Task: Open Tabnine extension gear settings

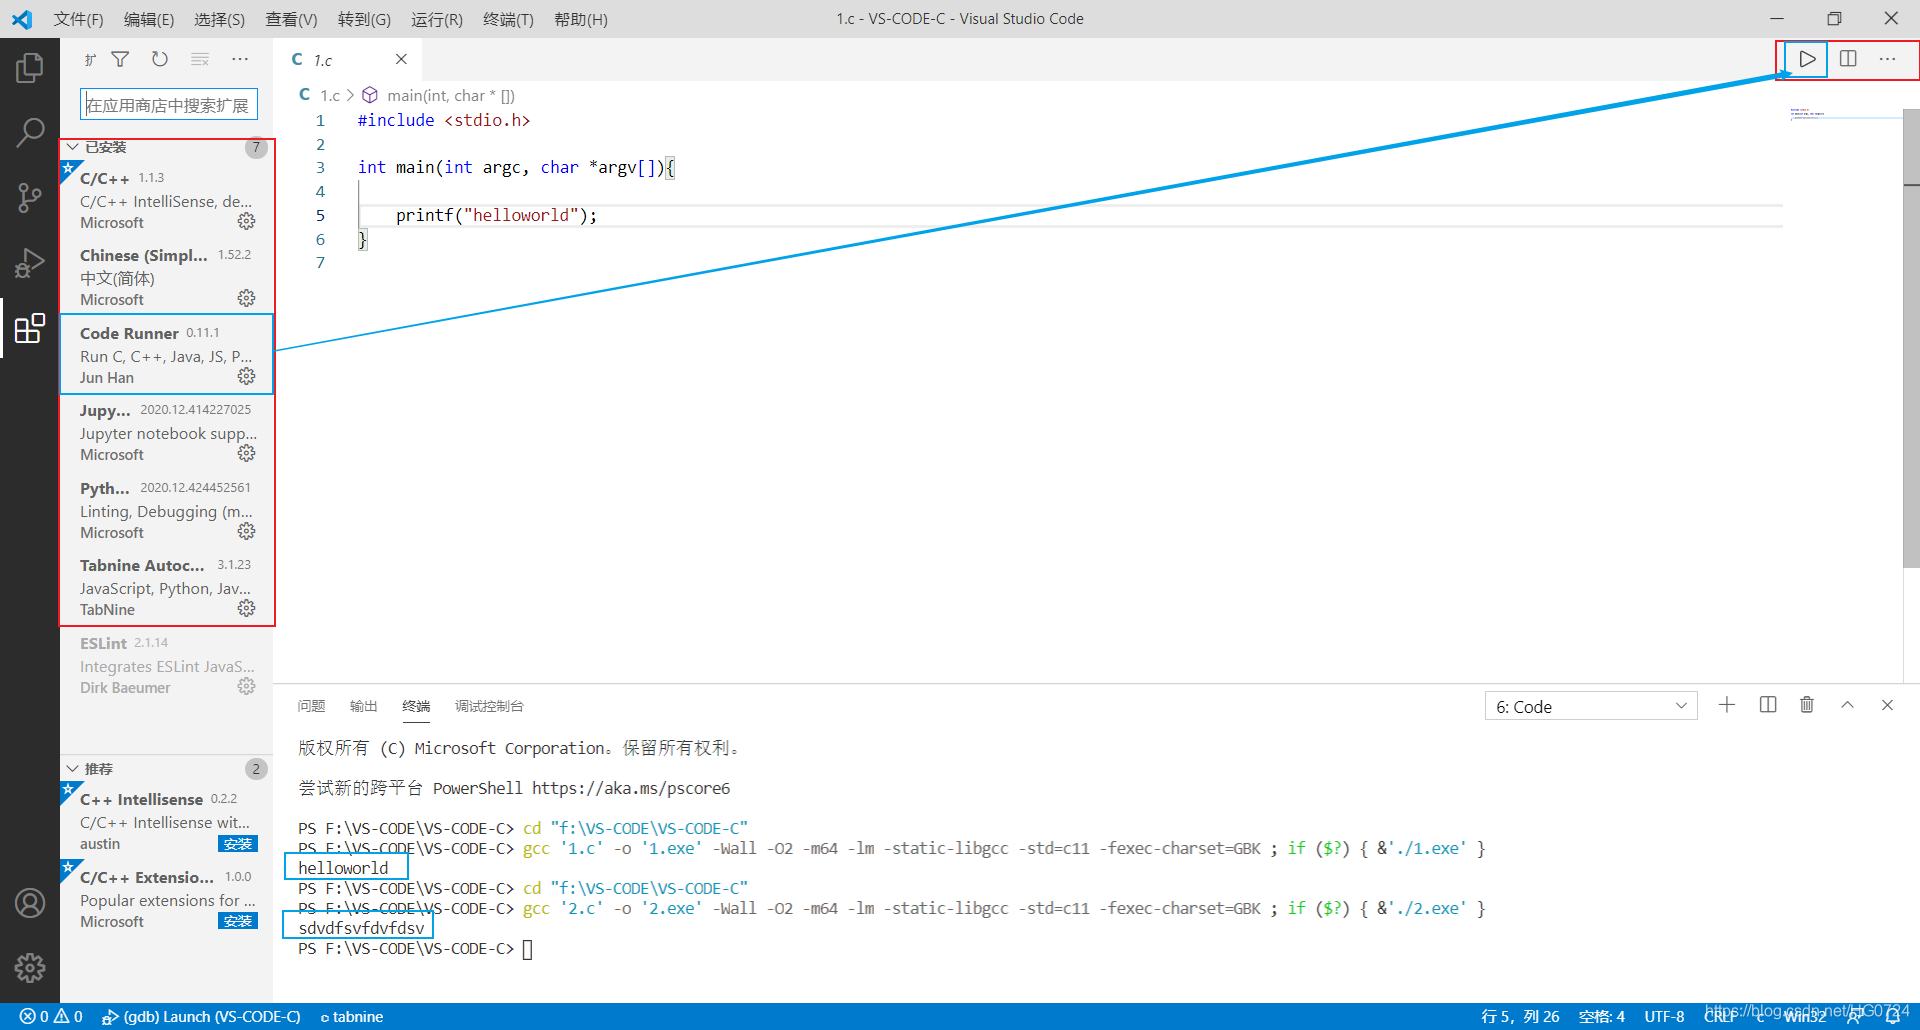Action: [x=246, y=608]
